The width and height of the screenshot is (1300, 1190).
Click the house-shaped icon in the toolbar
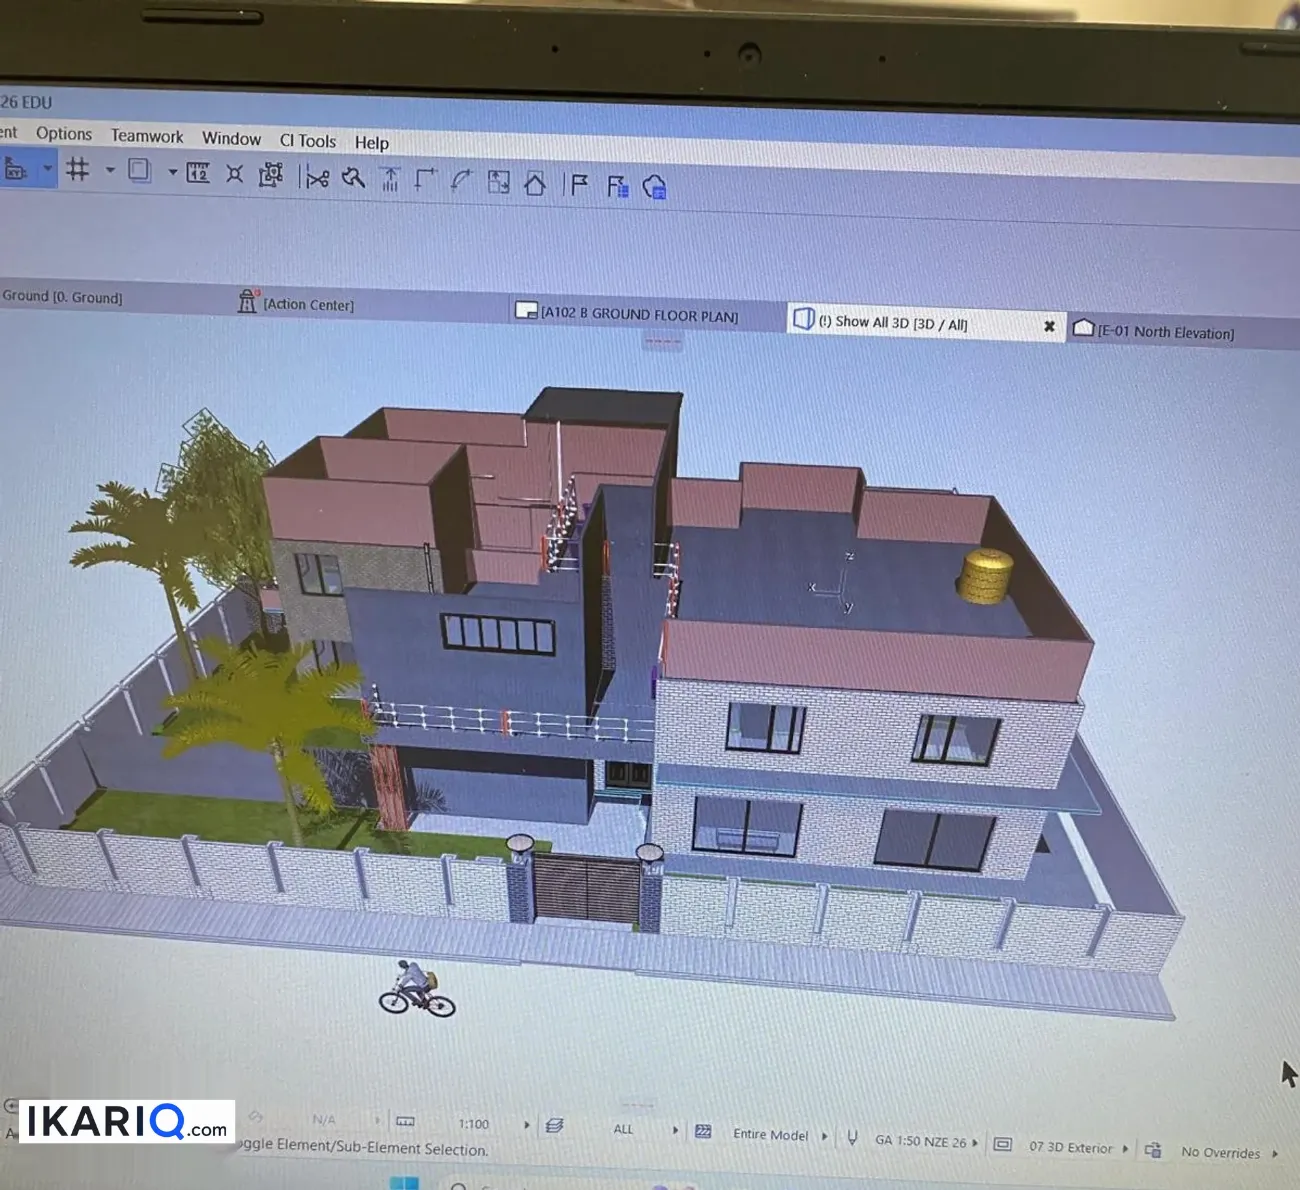tap(535, 184)
